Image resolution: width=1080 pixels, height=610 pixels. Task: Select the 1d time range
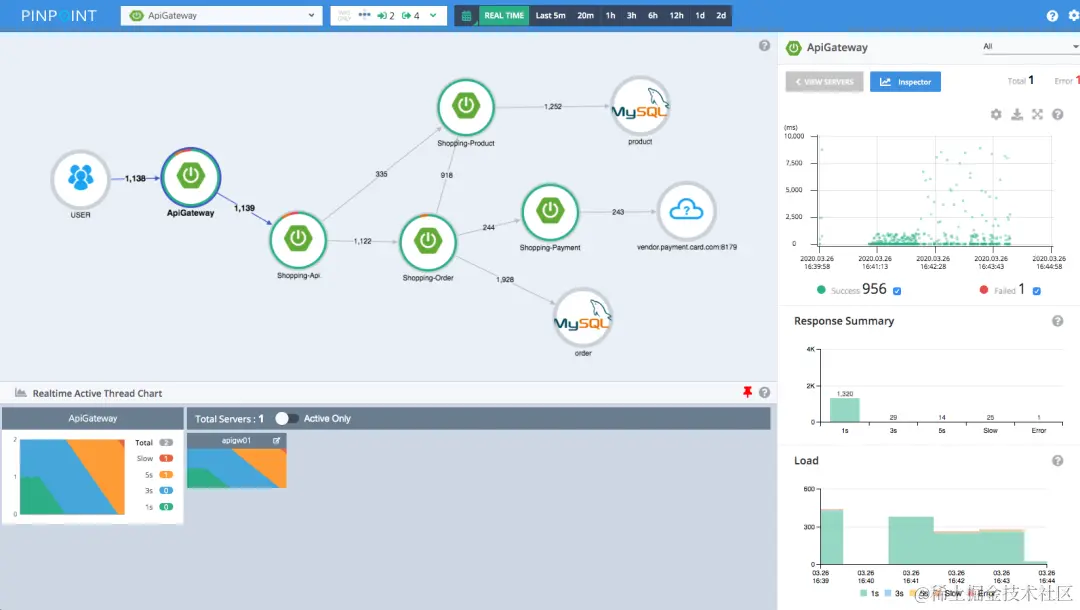(700, 15)
